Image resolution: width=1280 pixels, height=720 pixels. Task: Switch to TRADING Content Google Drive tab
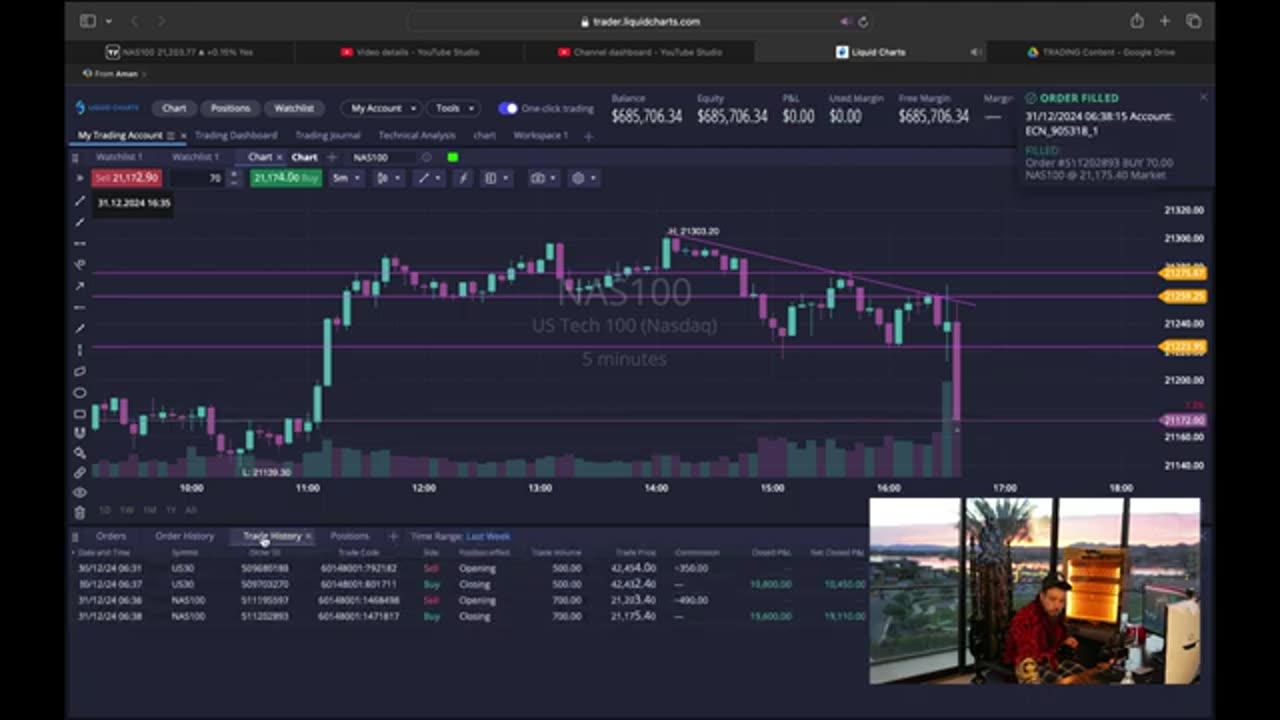click(x=1100, y=52)
